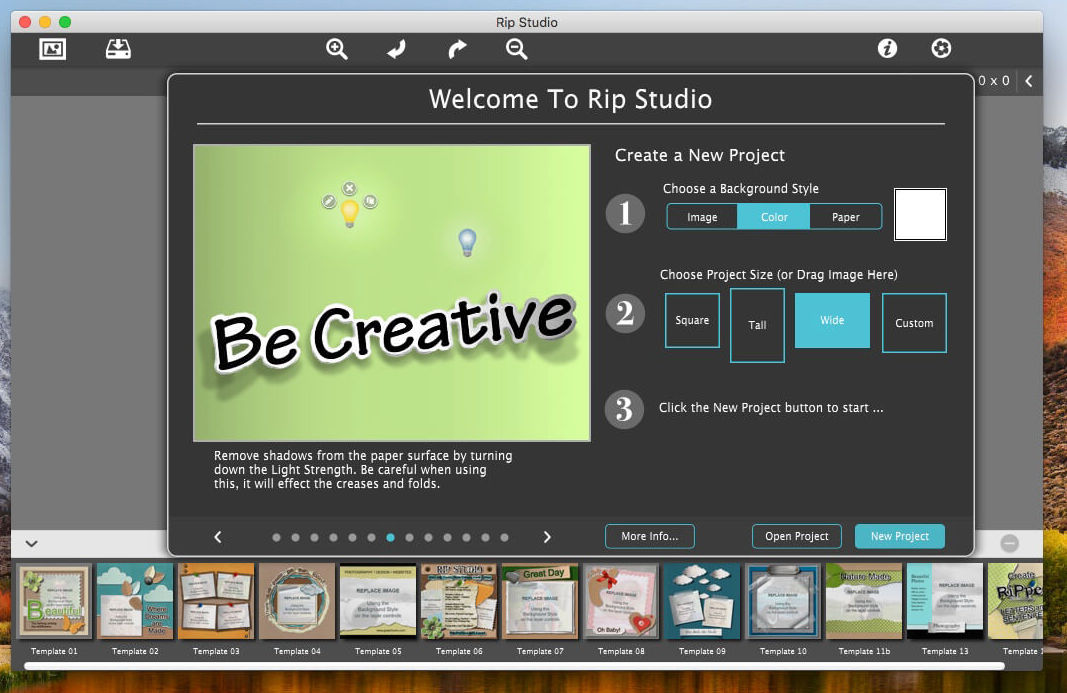Viewport: 1067px width, 693px height.
Task: Click the Open Project button
Action: (796, 536)
